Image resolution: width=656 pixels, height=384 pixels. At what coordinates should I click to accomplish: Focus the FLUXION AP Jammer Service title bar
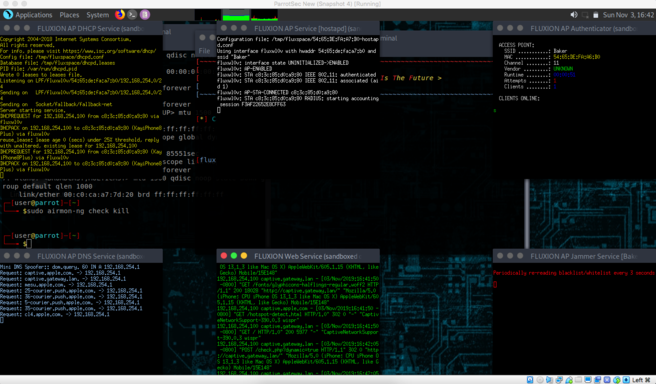574,256
